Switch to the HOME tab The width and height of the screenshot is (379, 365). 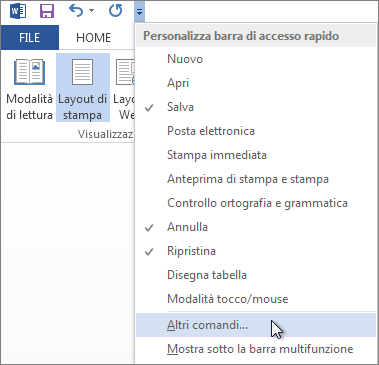pyautogui.click(x=93, y=38)
